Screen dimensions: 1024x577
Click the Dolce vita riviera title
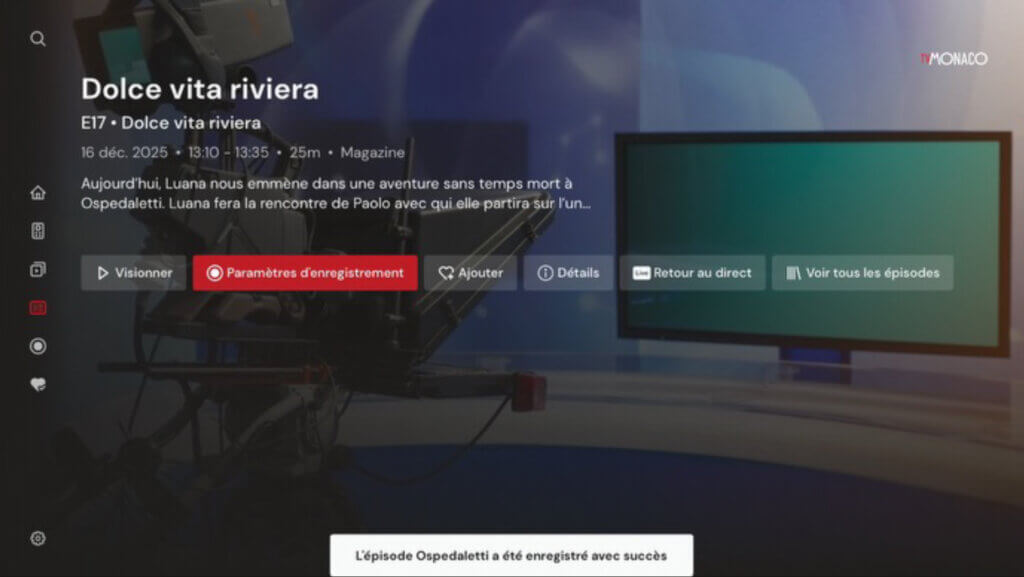point(200,89)
